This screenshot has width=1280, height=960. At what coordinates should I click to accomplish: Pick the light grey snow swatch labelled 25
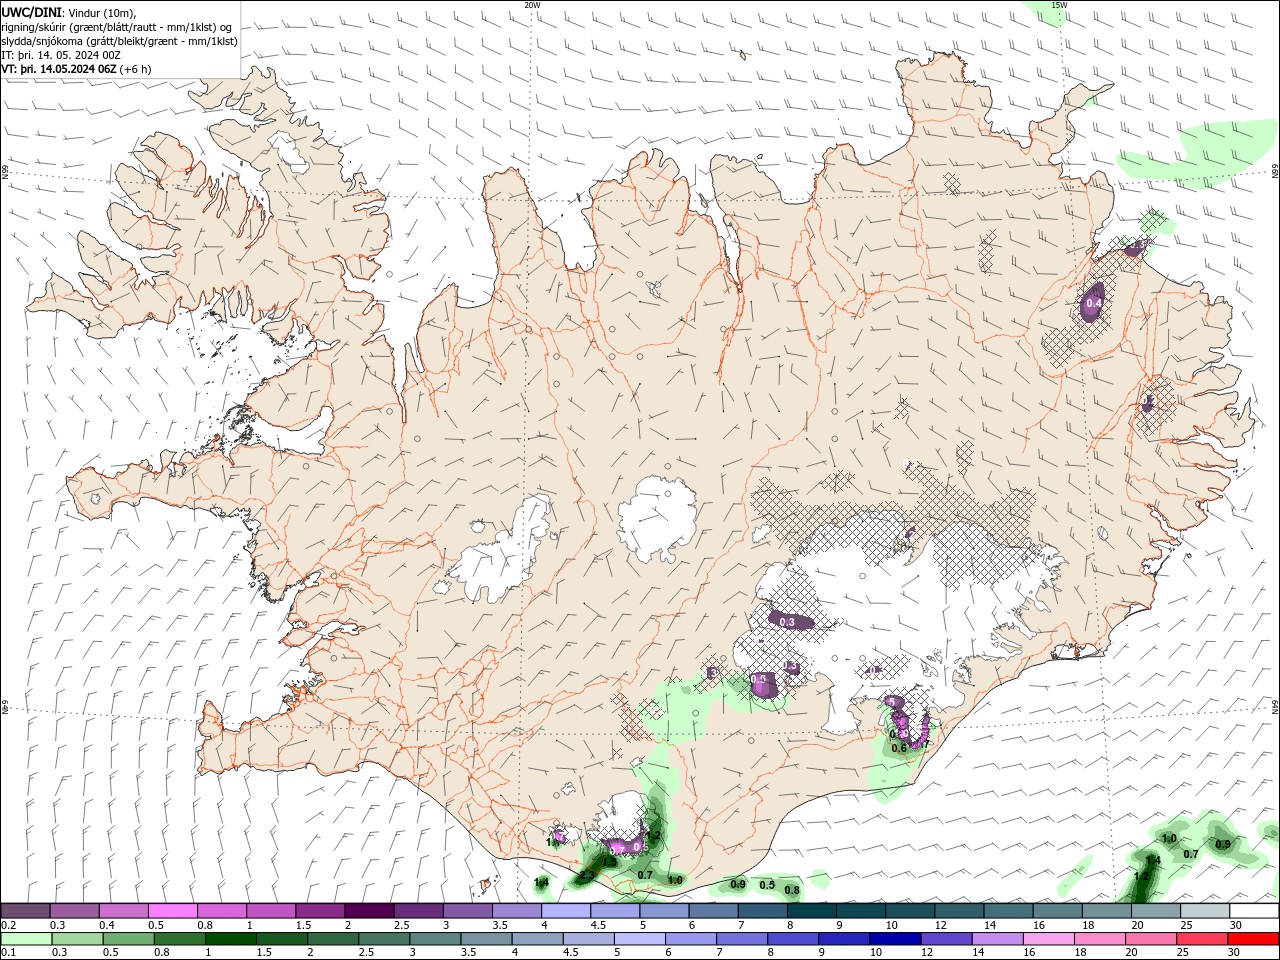tap(1203, 911)
